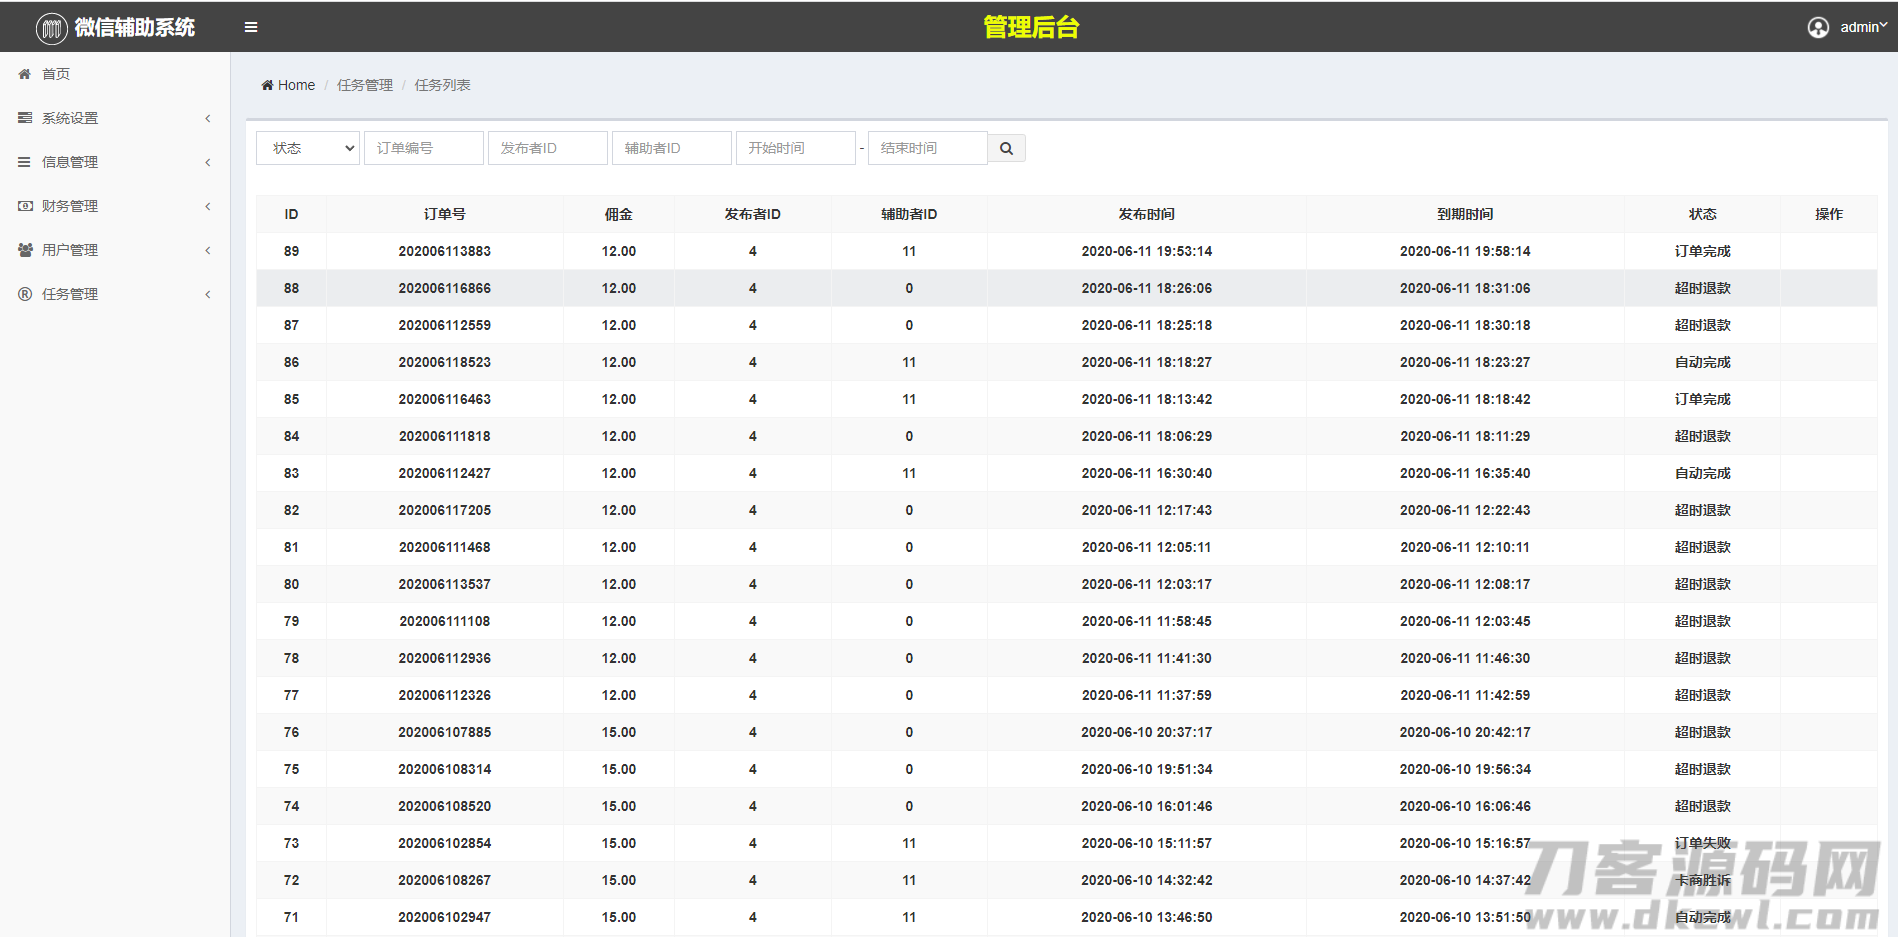This screenshot has height=937, width=1898.
Task: Click the home icon beside 首页
Action: pos(25,74)
